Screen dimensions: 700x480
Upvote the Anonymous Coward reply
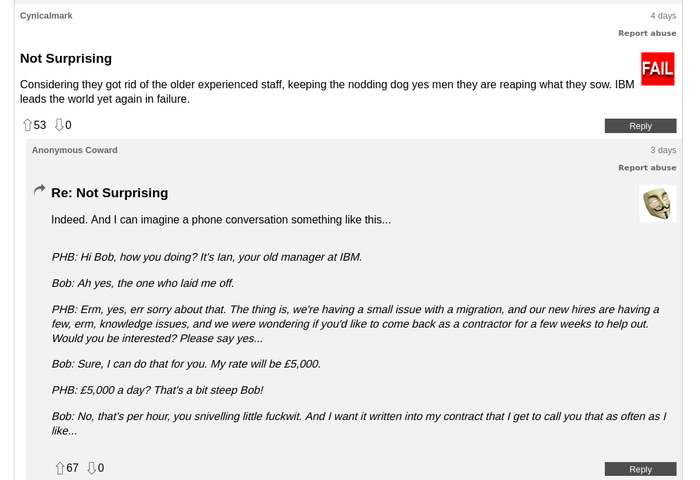[x=60, y=468]
